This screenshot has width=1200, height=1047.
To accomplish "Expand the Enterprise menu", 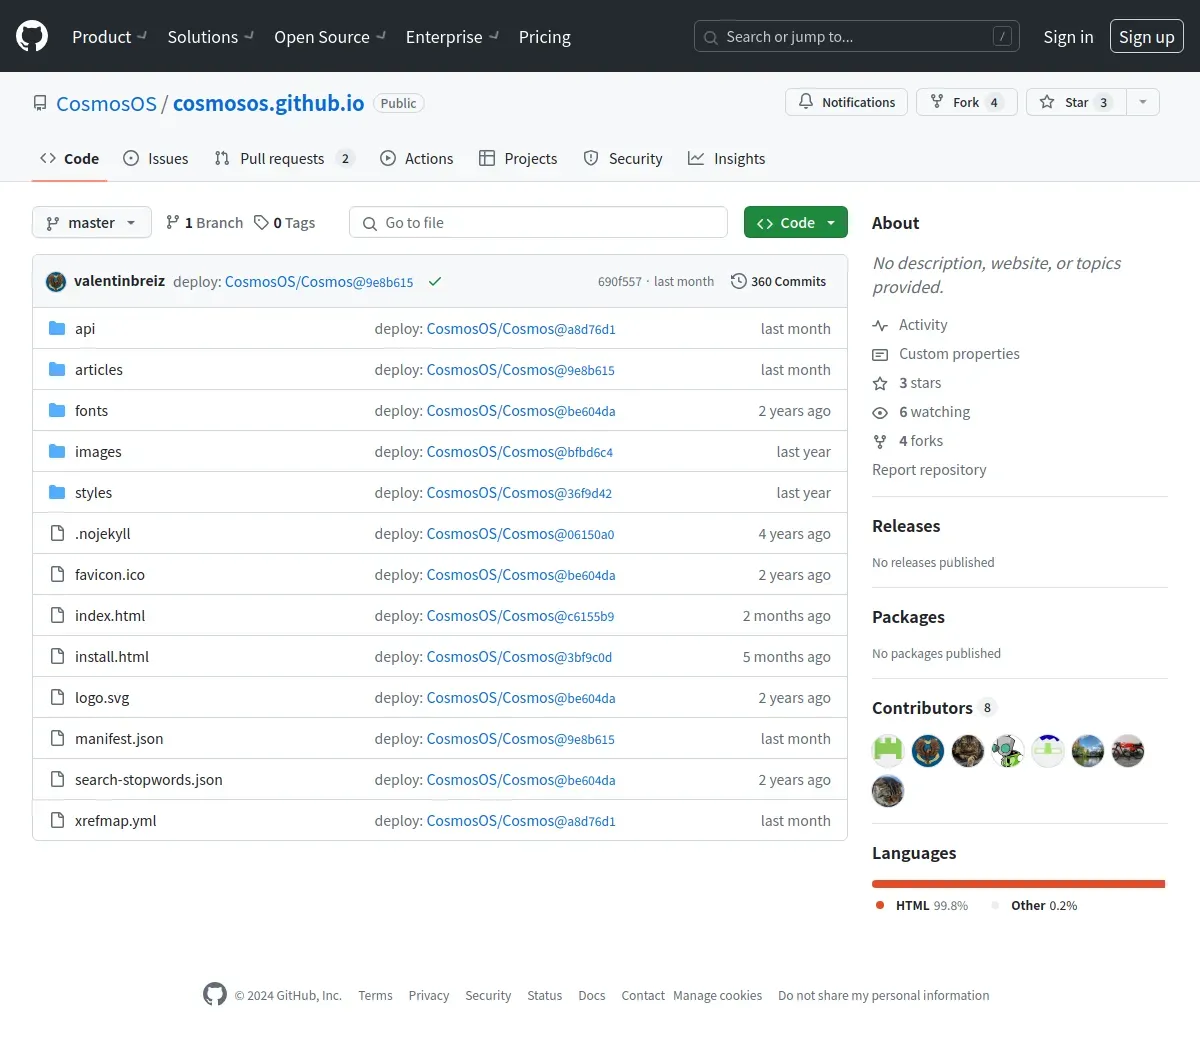I will click(452, 37).
